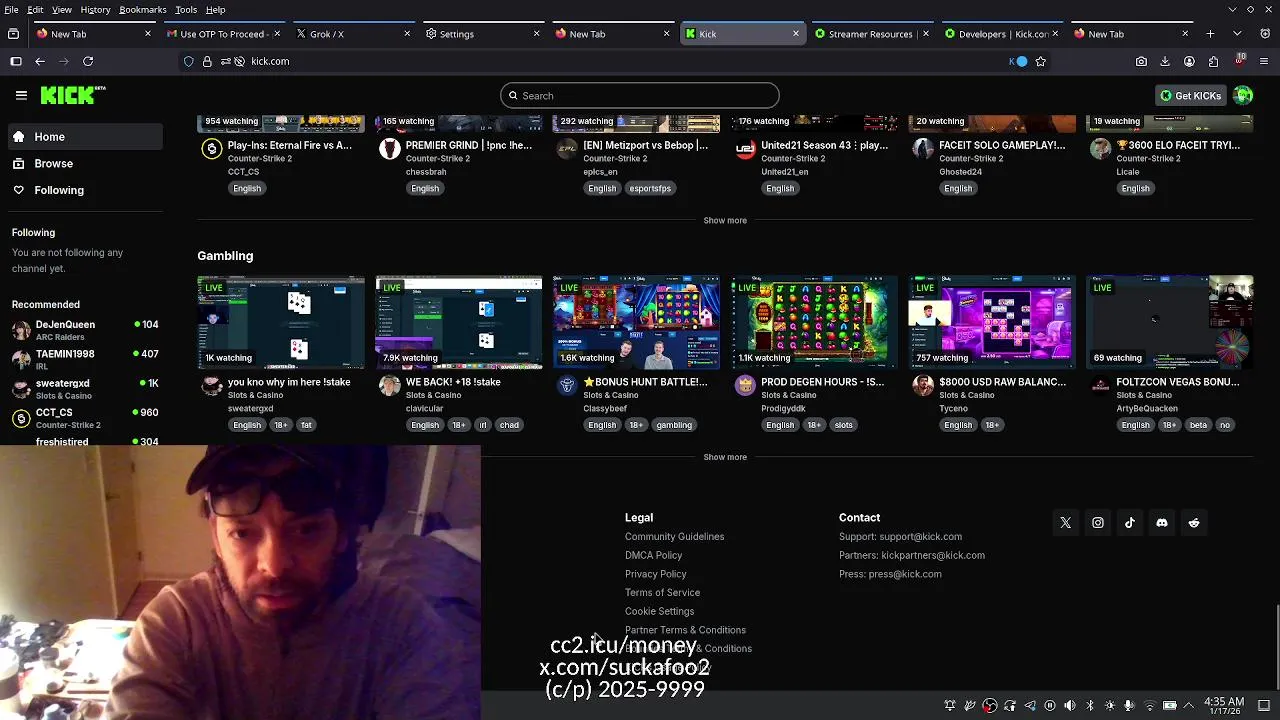Open the list all tabs dropdown
Image resolution: width=1280 pixels, height=720 pixels.
tap(1237, 34)
